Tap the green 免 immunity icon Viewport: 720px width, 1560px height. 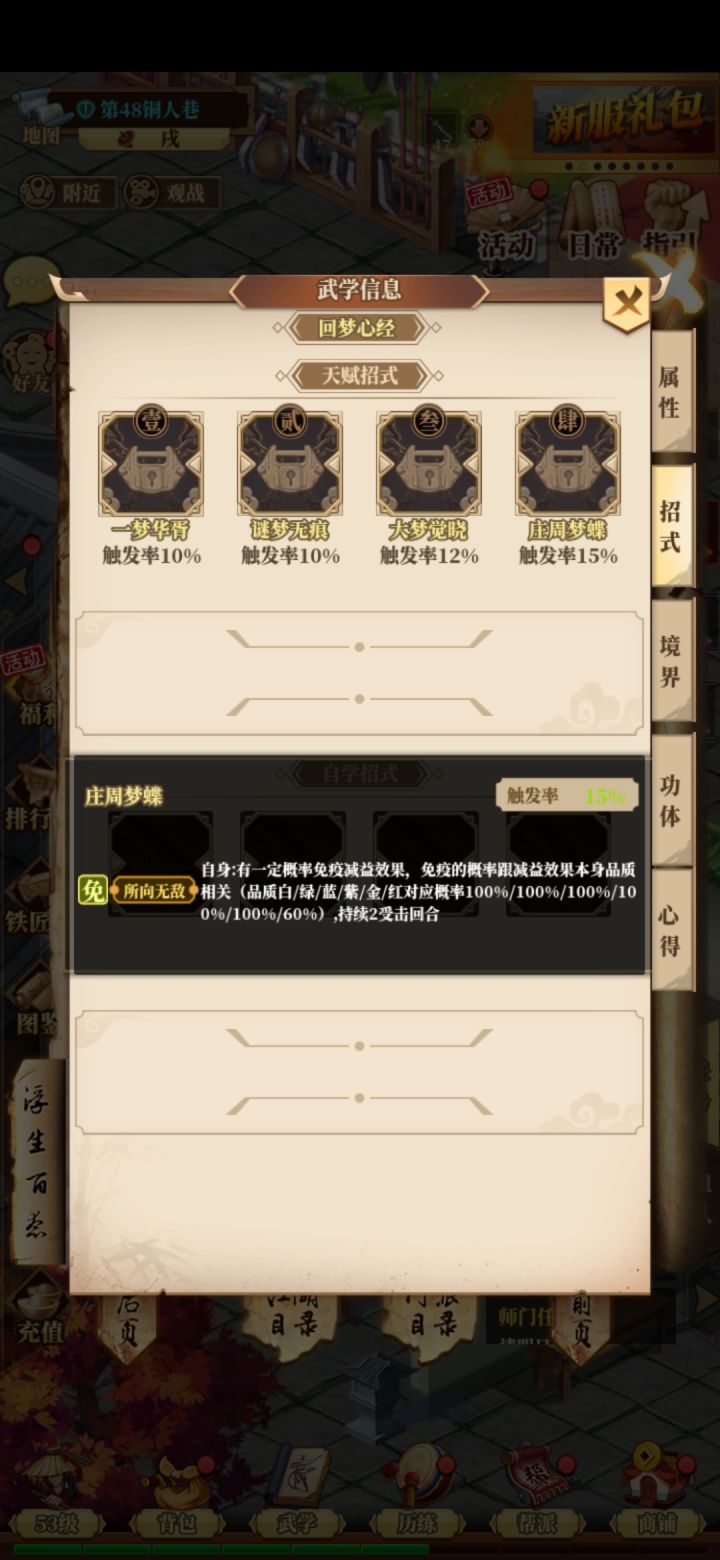[92, 890]
